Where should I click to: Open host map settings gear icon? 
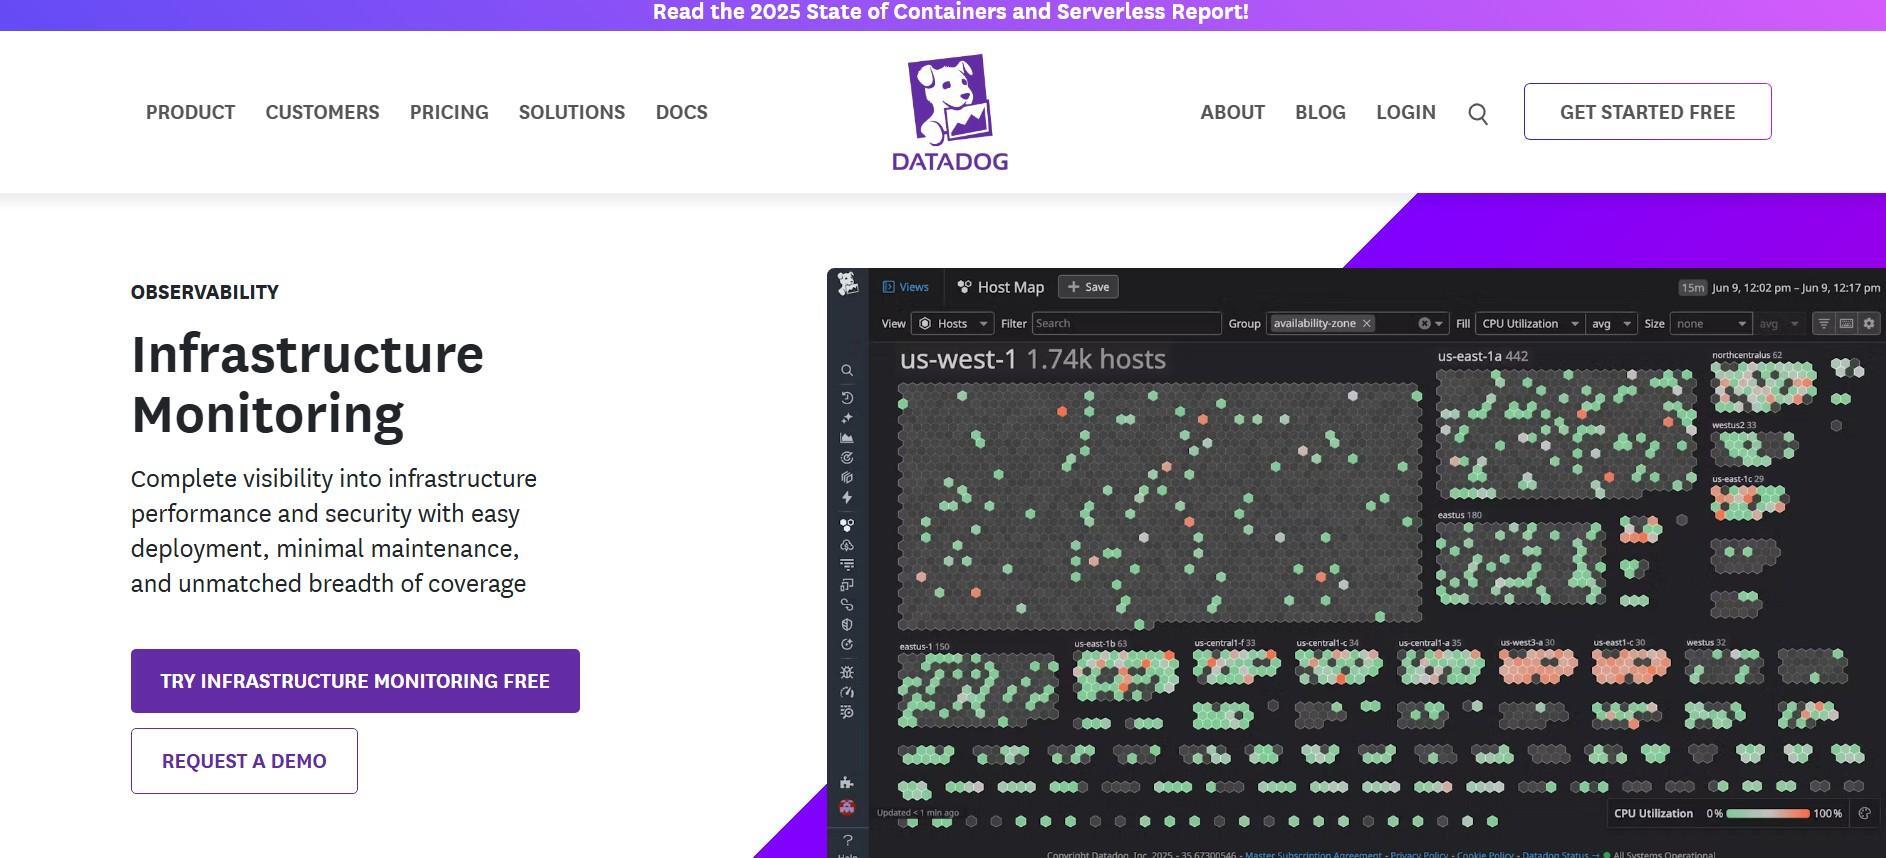1869,323
